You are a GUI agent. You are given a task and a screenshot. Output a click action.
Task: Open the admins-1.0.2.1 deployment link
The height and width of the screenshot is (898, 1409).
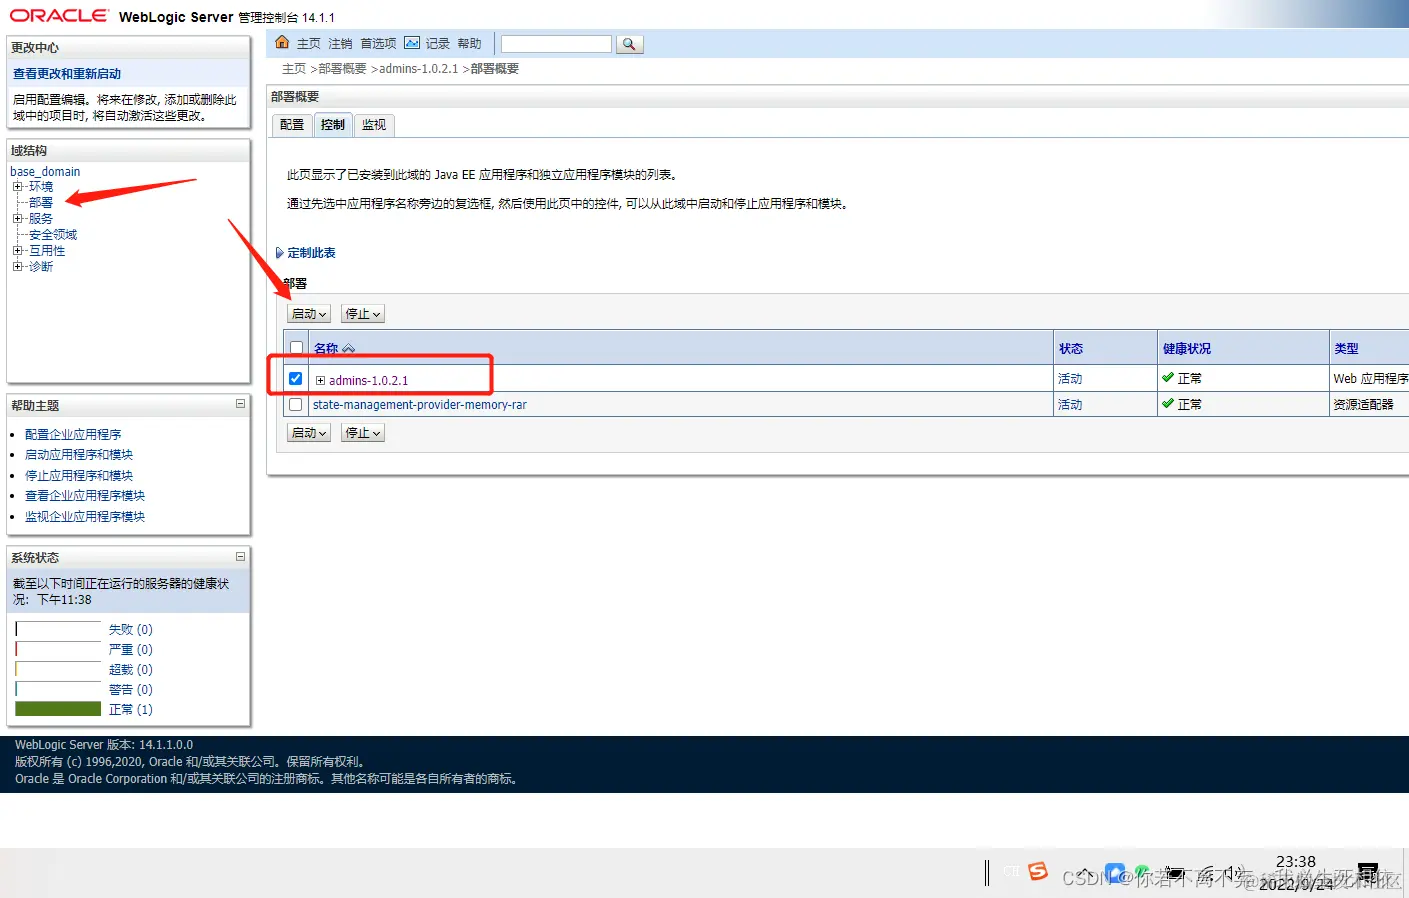pos(368,381)
